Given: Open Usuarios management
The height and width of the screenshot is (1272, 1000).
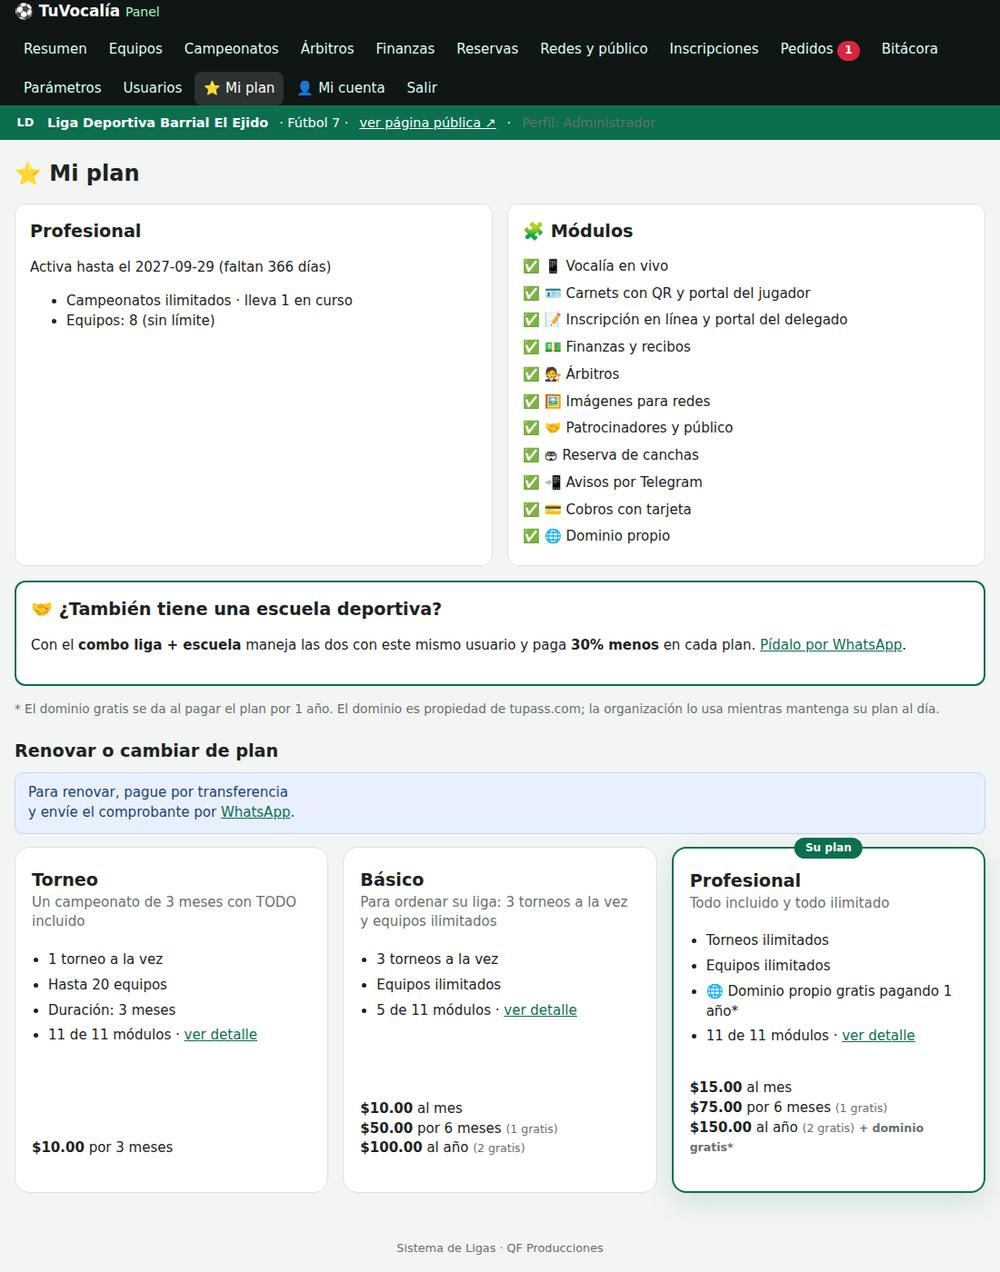Looking at the screenshot, I should click(x=152, y=87).
